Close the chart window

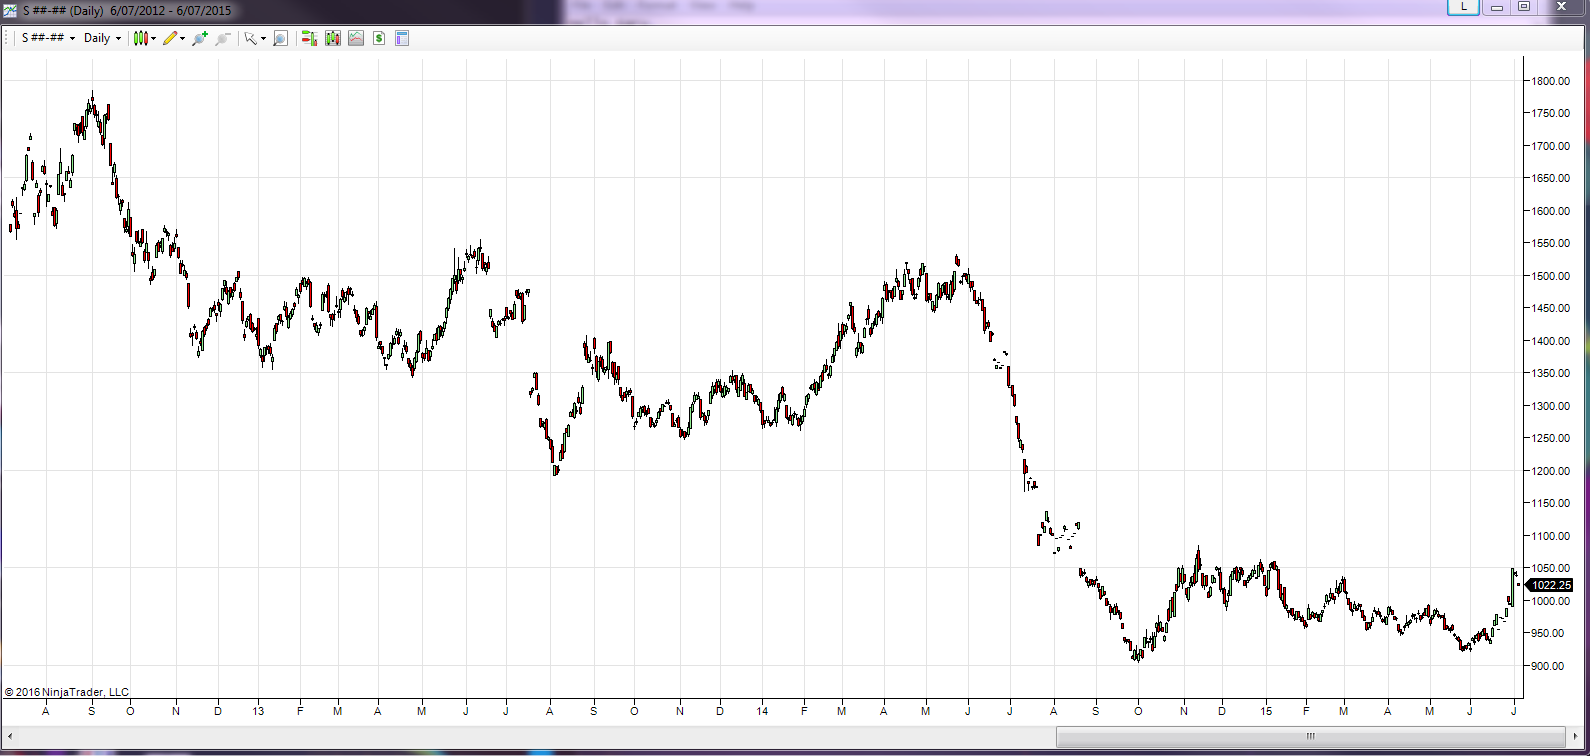click(1559, 6)
